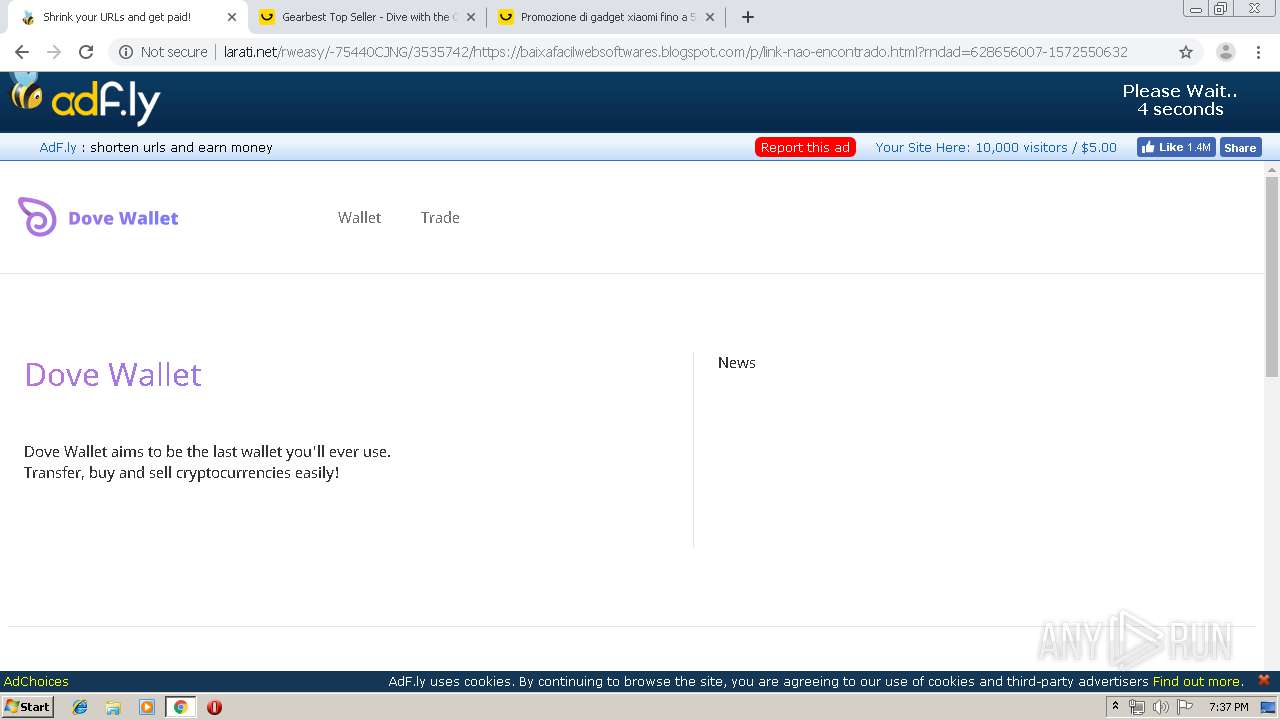Open the AdF.ly link in subheader

pyautogui.click(x=58, y=147)
